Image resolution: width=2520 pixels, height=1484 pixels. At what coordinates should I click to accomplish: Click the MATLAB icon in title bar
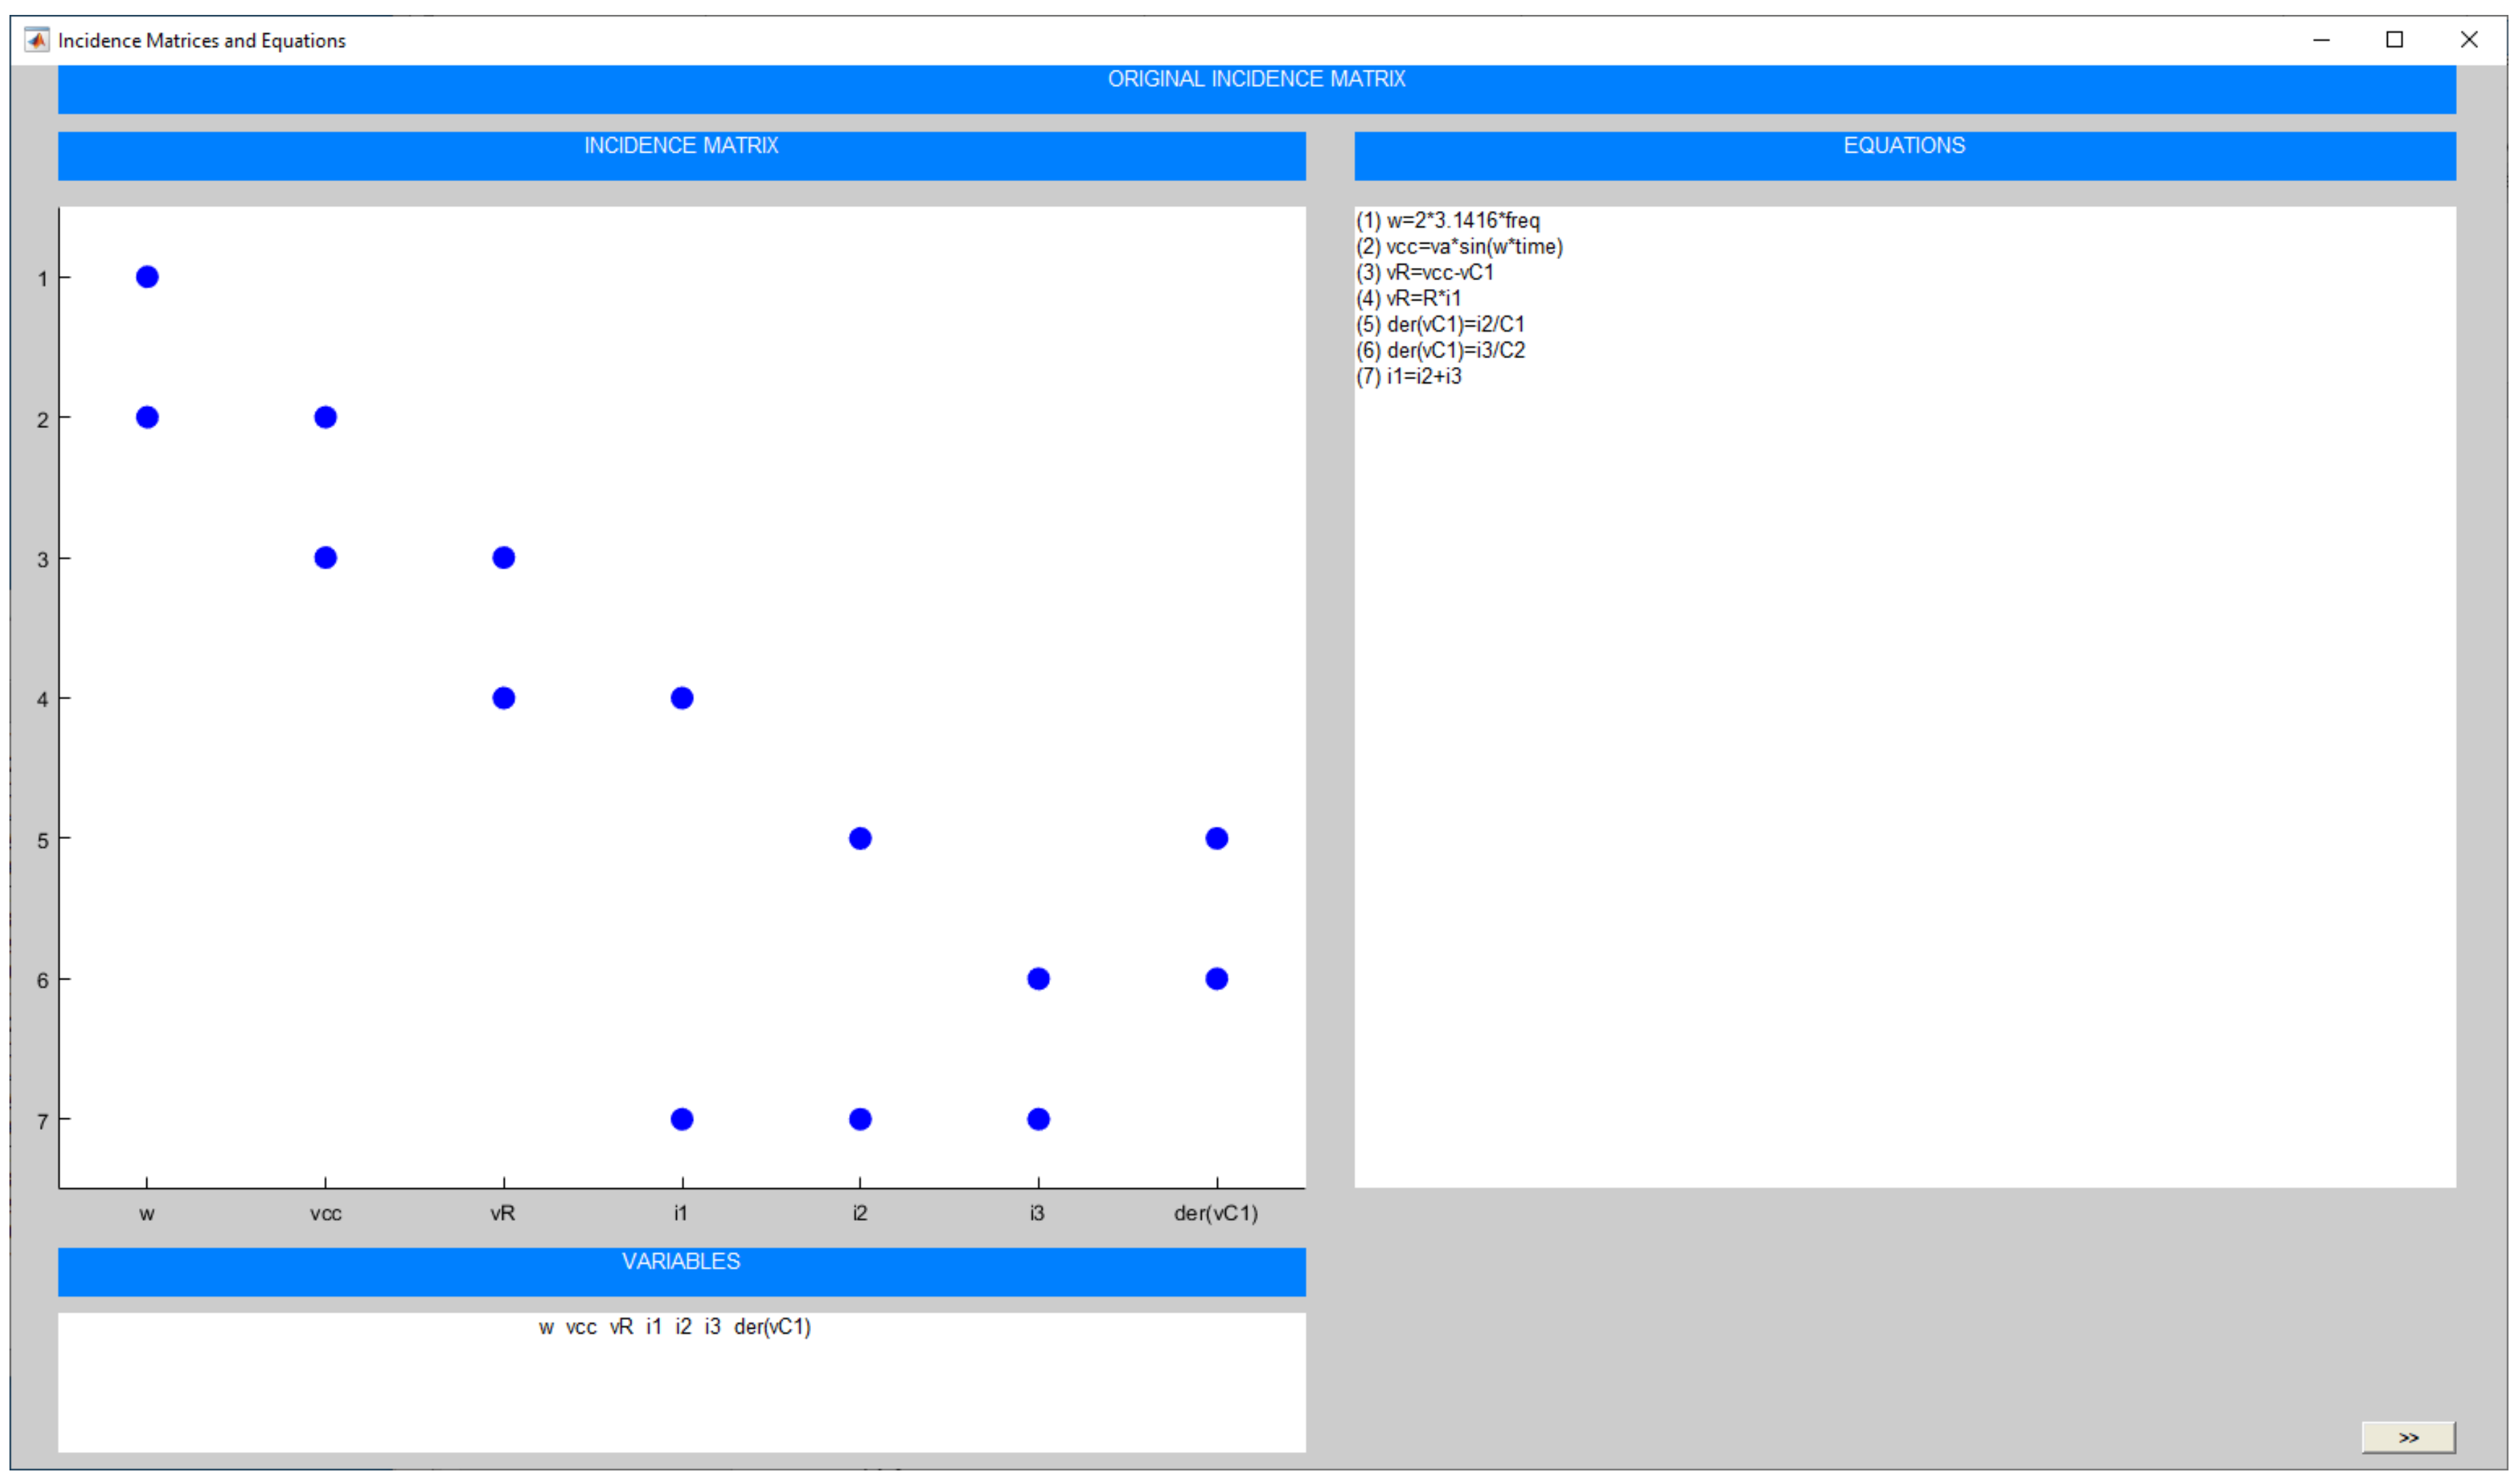point(37,40)
